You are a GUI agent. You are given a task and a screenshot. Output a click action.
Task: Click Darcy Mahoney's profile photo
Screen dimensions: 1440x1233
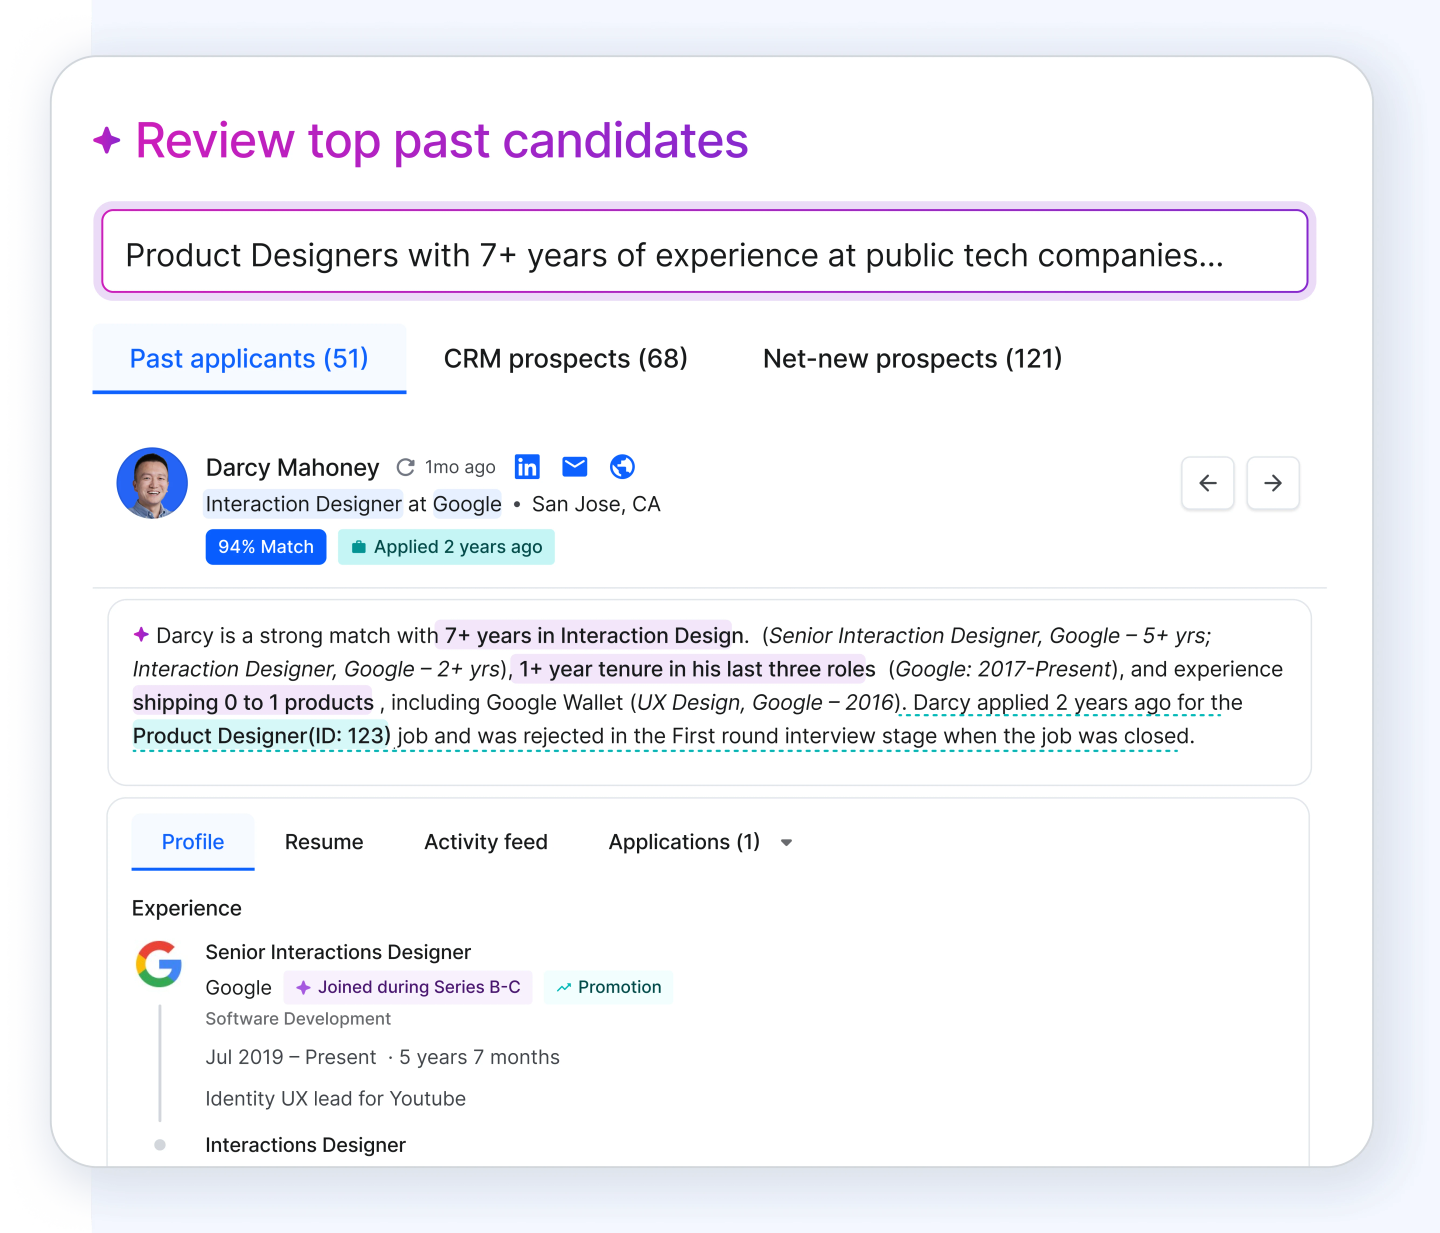152,483
